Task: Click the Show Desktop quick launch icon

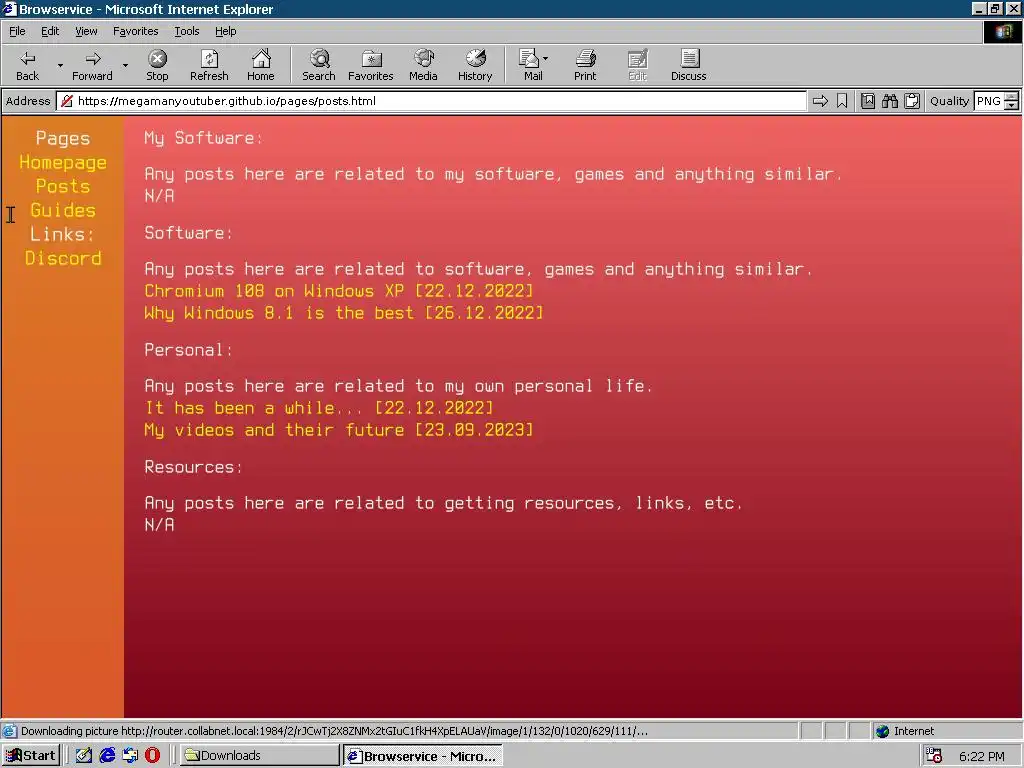Action: (x=84, y=756)
